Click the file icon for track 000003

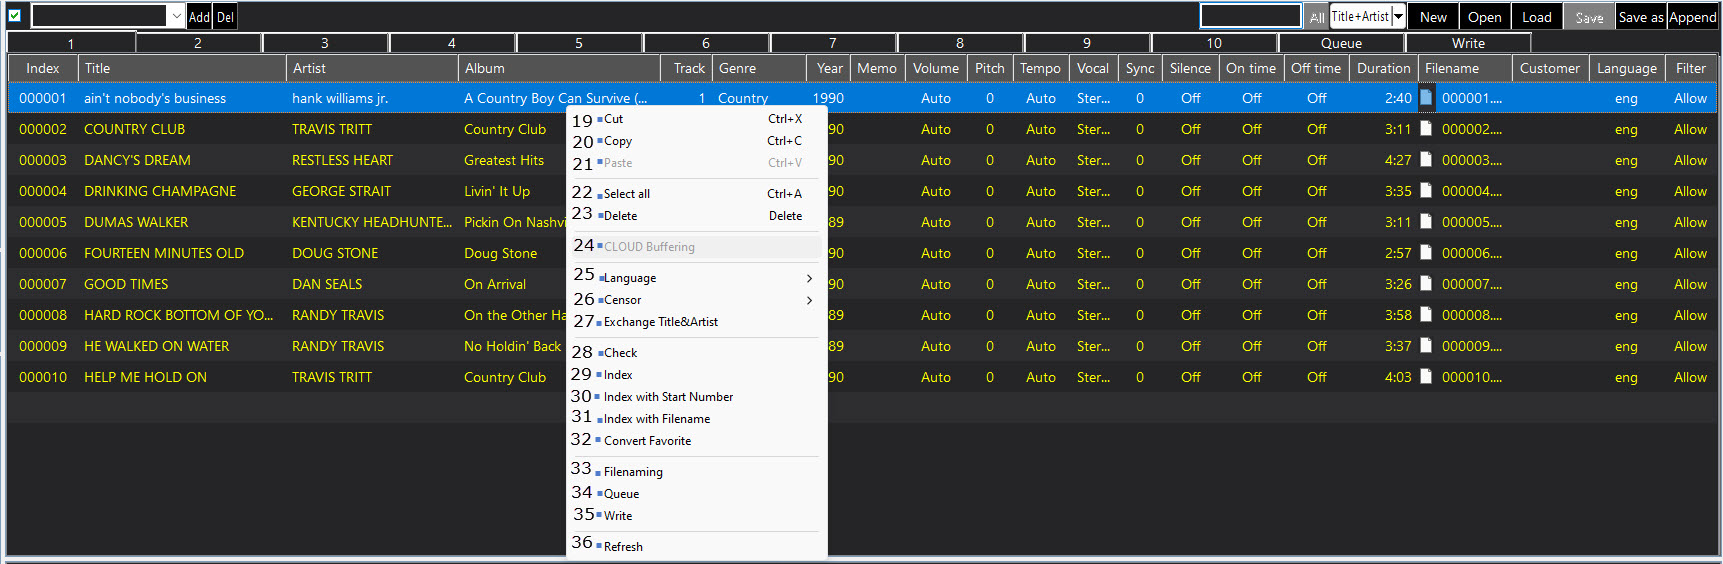click(x=1426, y=160)
